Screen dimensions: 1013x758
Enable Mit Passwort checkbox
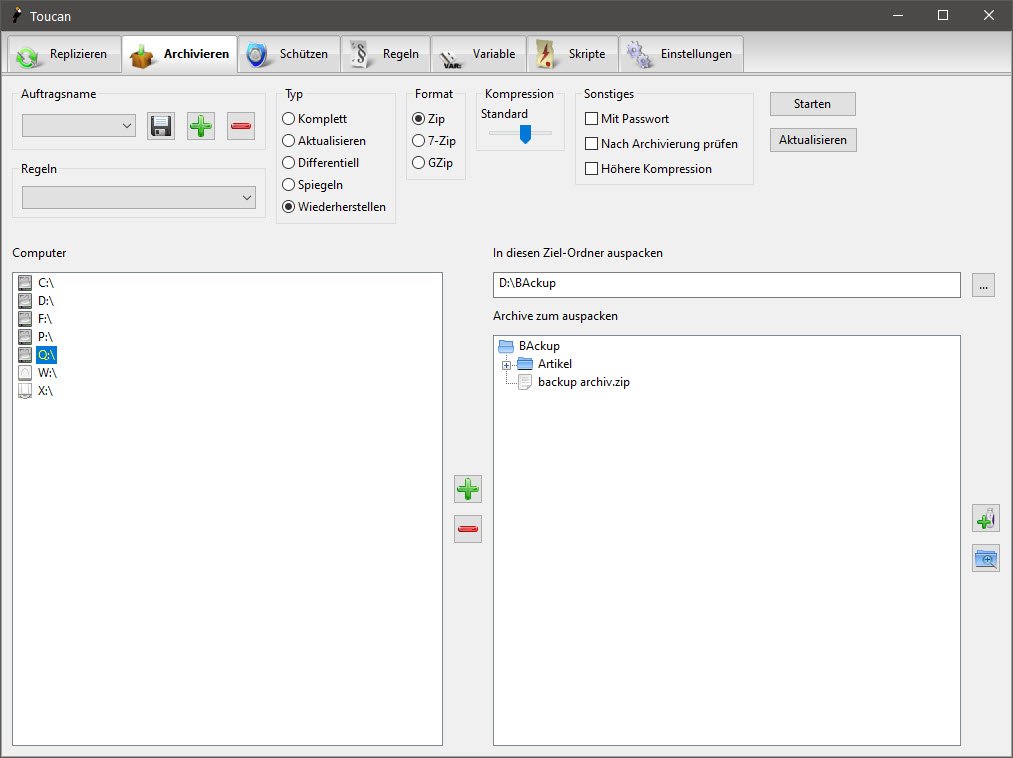click(x=591, y=119)
